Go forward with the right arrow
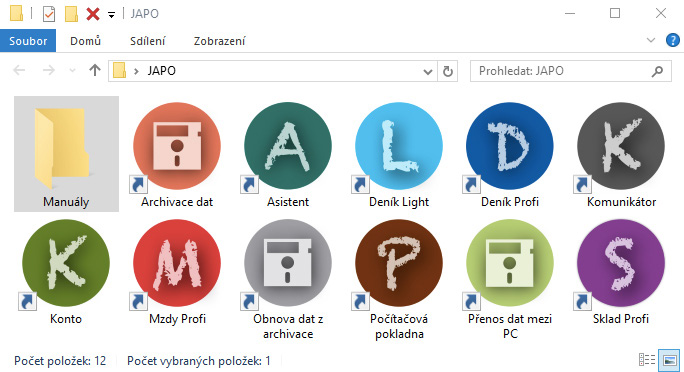The width and height of the screenshot is (684, 372). 48,70
